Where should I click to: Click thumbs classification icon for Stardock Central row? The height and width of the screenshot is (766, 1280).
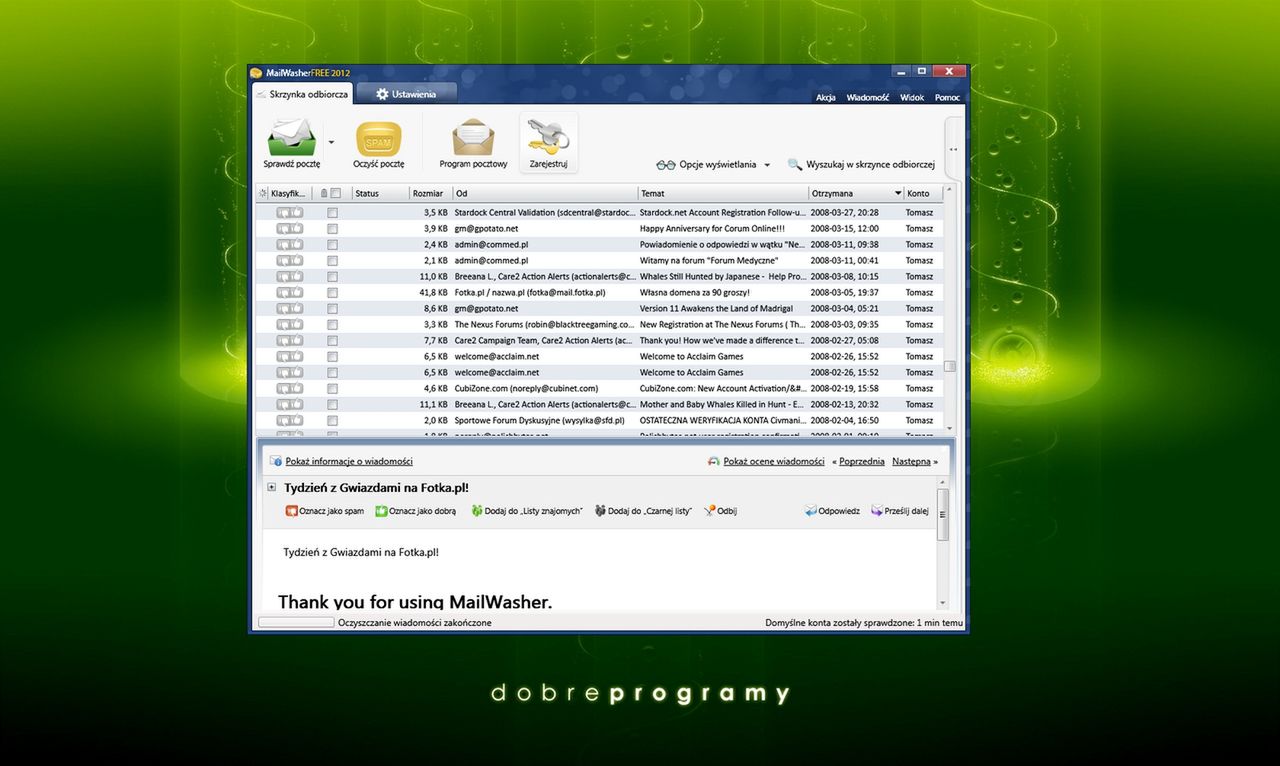290,213
